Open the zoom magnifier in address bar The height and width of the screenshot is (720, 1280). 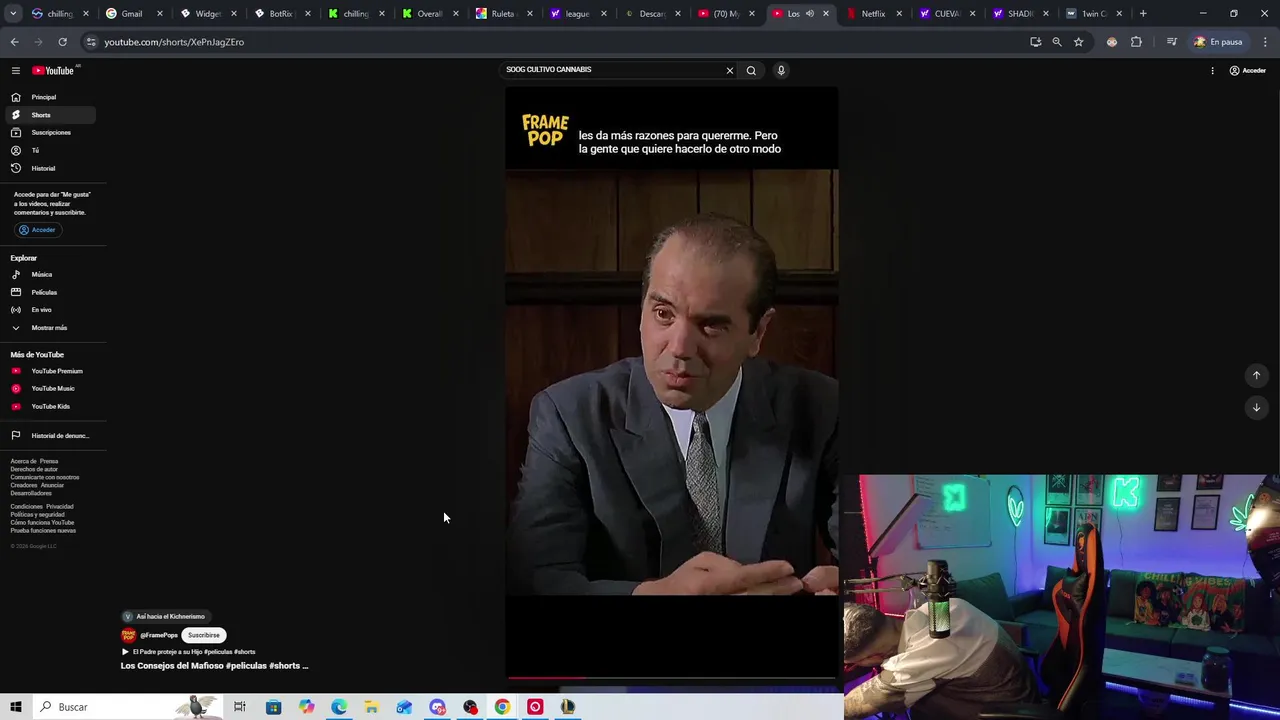(1056, 42)
